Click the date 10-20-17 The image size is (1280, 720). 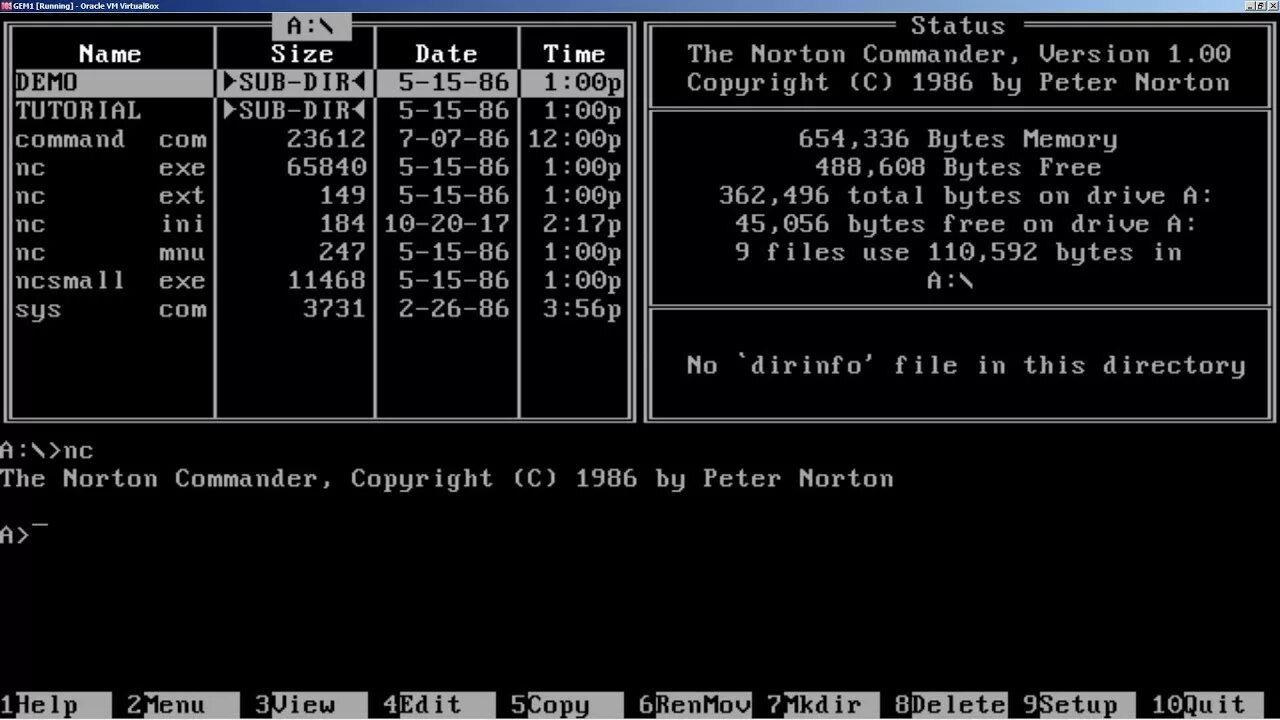pyautogui.click(x=446, y=224)
